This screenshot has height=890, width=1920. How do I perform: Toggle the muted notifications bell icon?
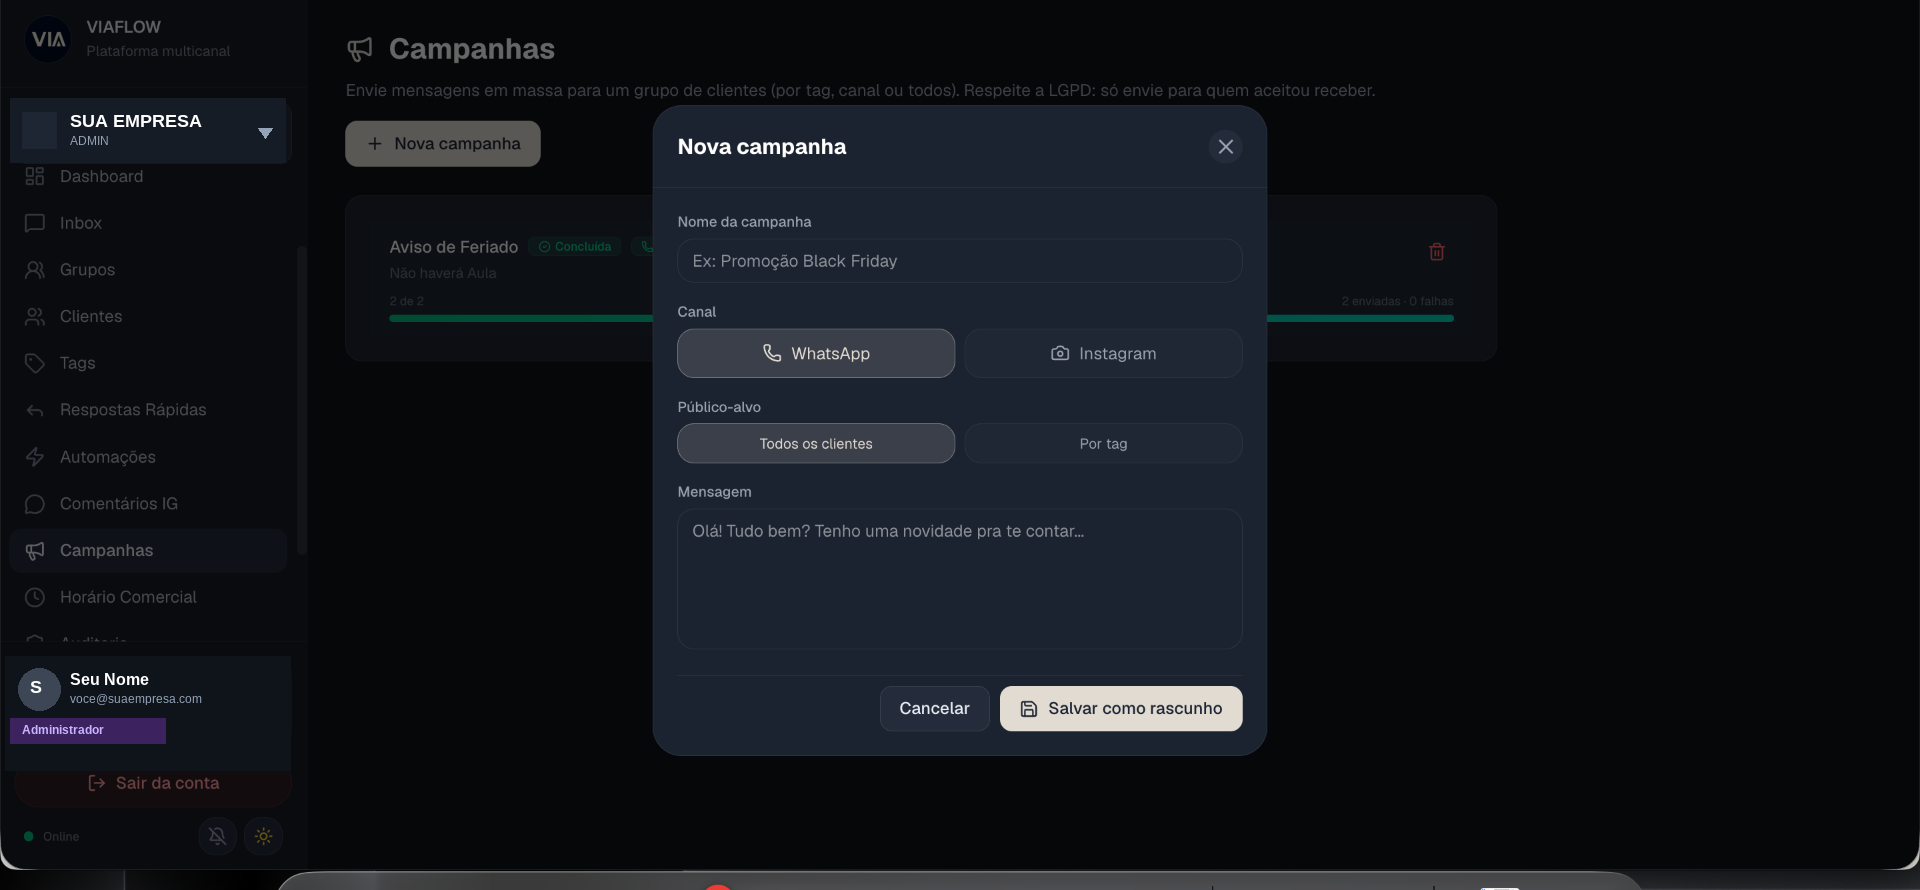[x=217, y=836]
